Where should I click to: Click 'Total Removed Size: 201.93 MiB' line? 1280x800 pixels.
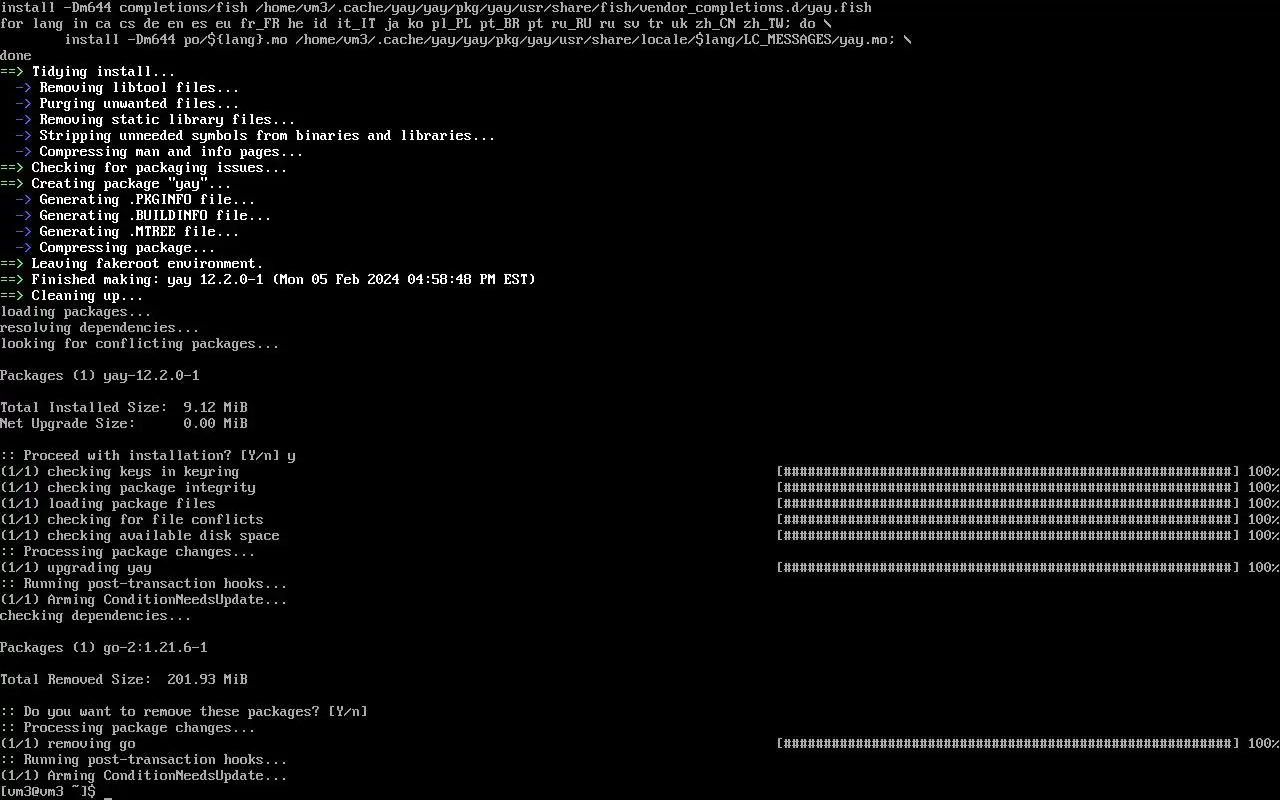(x=124, y=680)
